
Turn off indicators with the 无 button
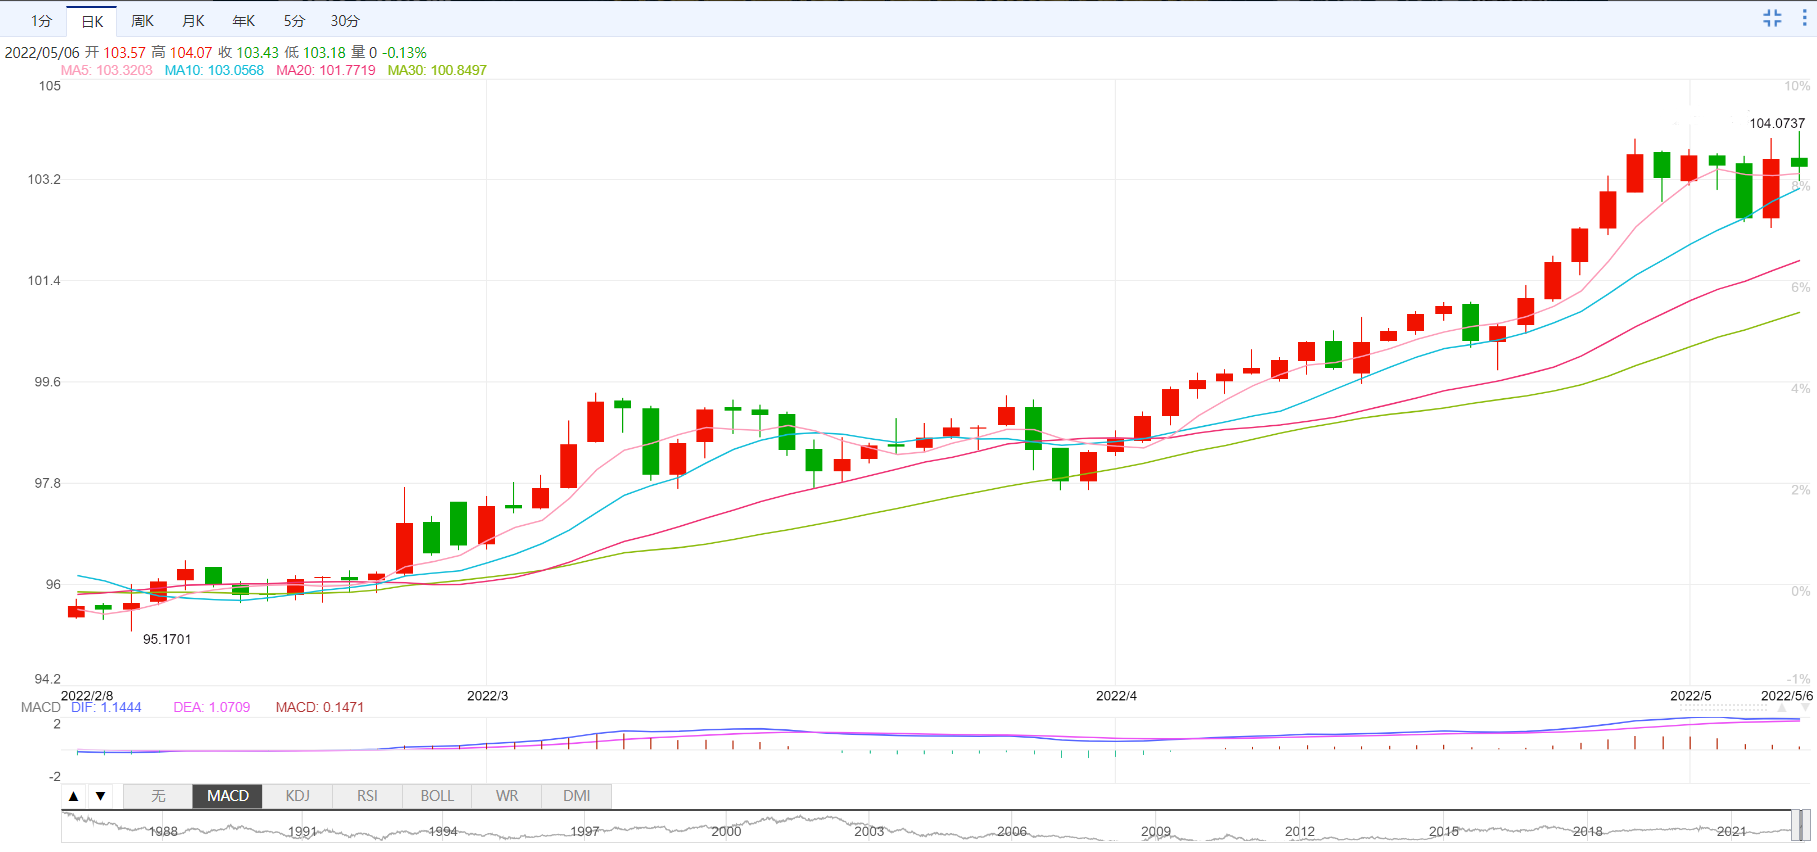point(158,796)
